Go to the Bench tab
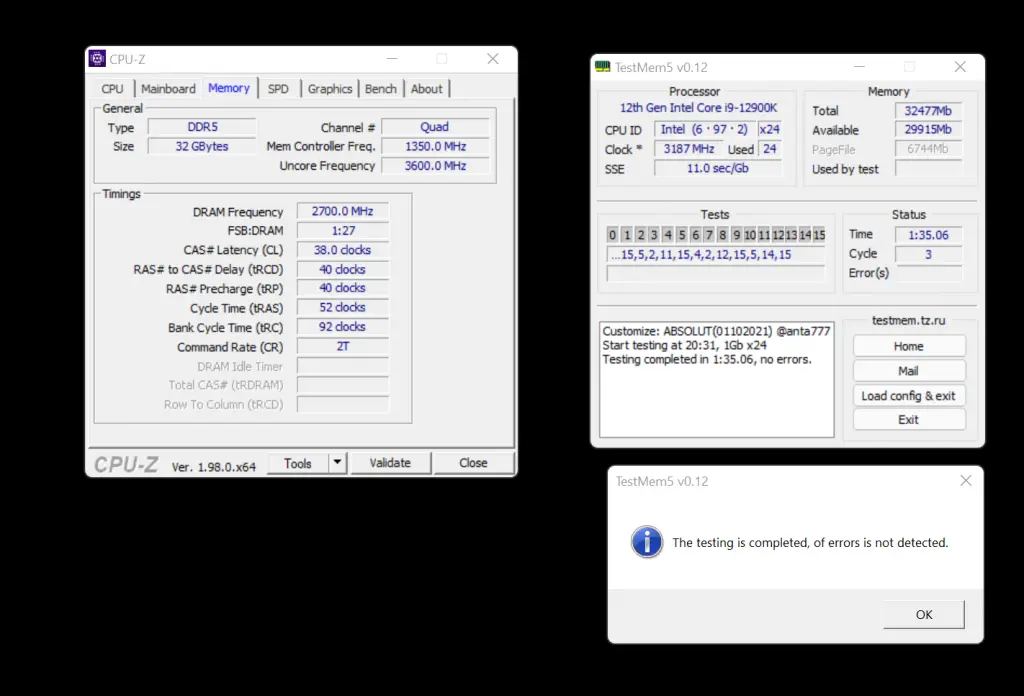The width and height of the screenshot is (1024, 696). pos(381,89)
